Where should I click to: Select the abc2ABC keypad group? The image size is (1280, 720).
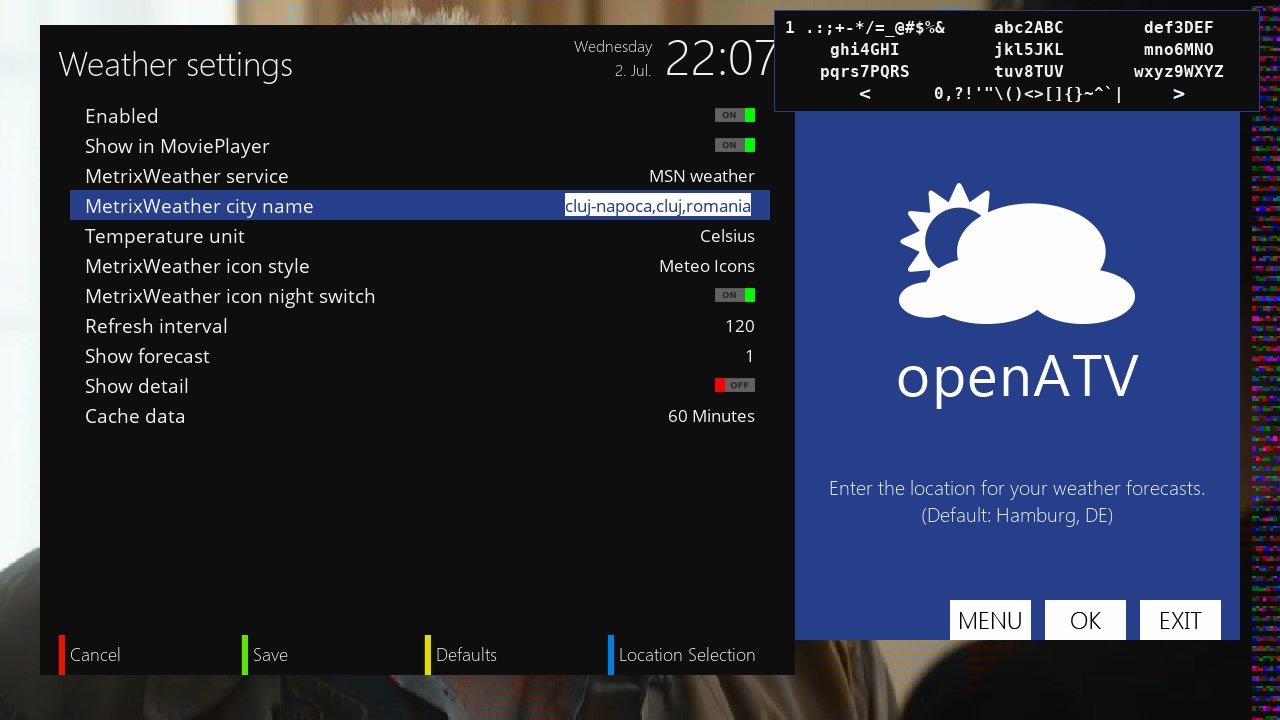tap(1028, 28)
